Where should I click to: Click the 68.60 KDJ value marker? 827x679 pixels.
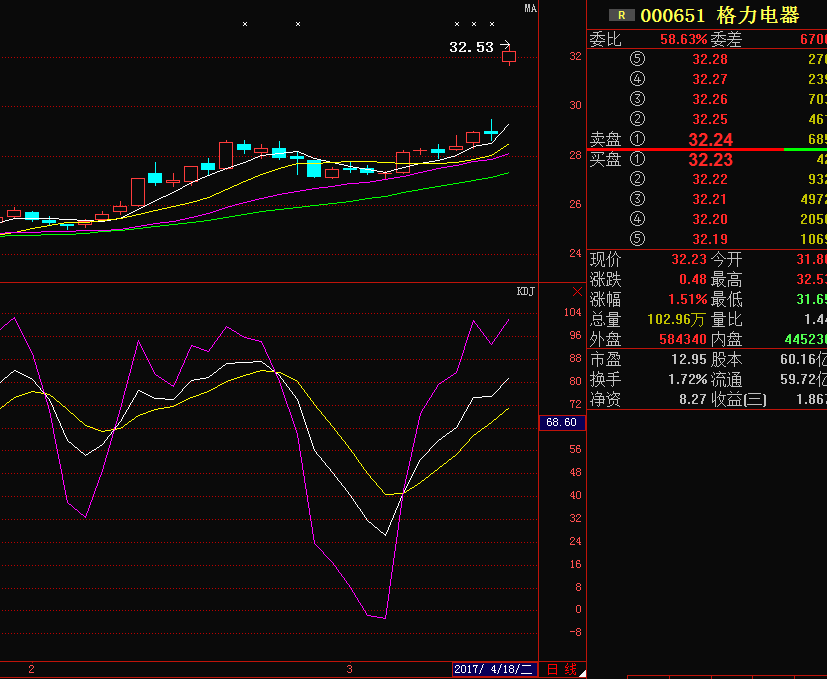click(x=561, y=423)
